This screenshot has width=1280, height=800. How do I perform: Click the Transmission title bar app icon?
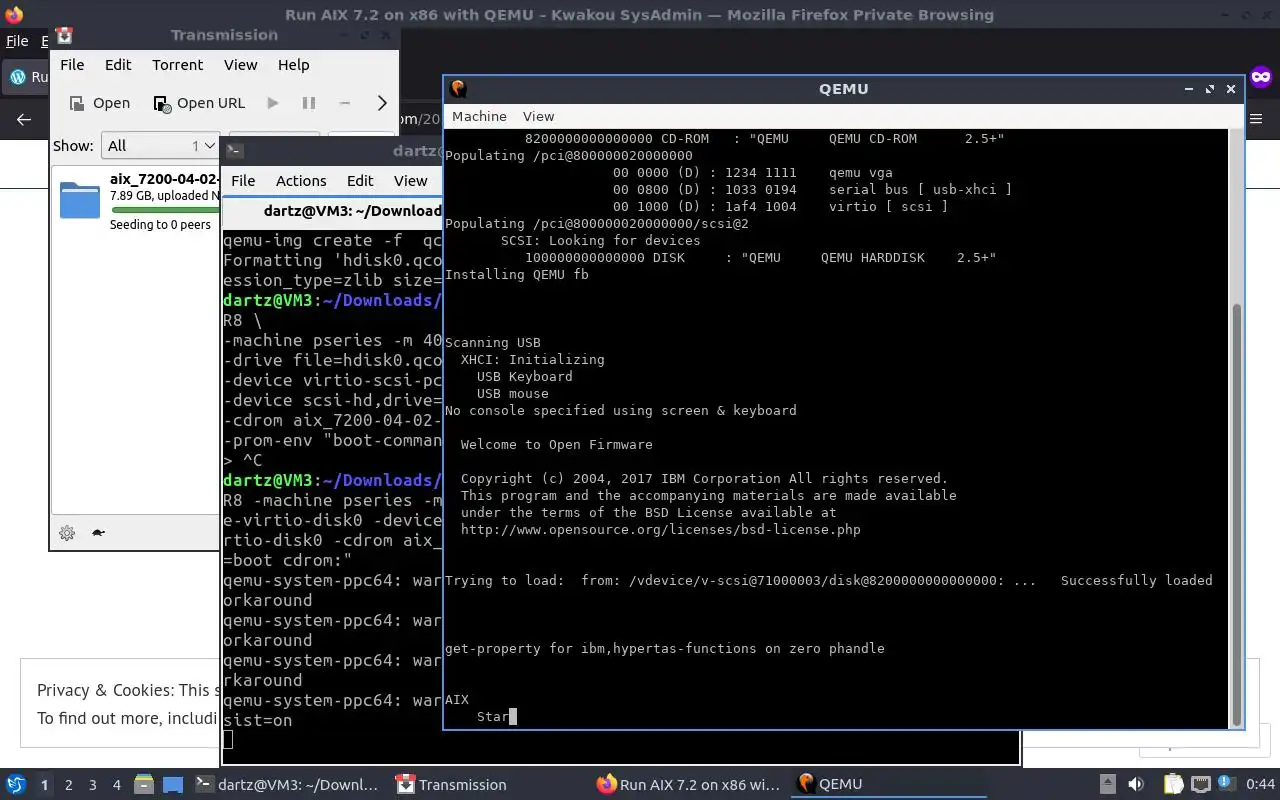point(65,36)
